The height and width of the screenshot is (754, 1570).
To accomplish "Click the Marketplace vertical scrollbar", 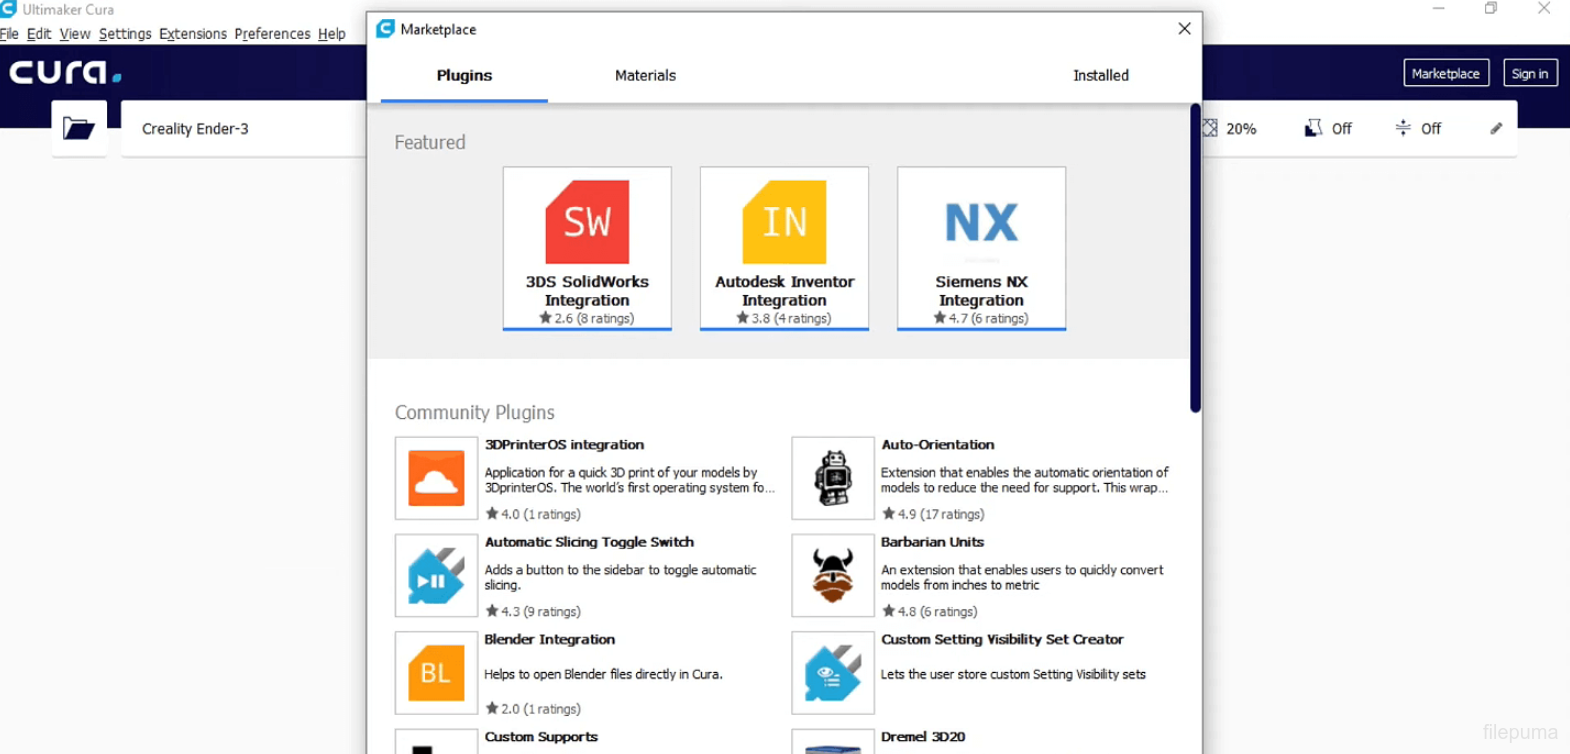I will (x=1195, y=260).
